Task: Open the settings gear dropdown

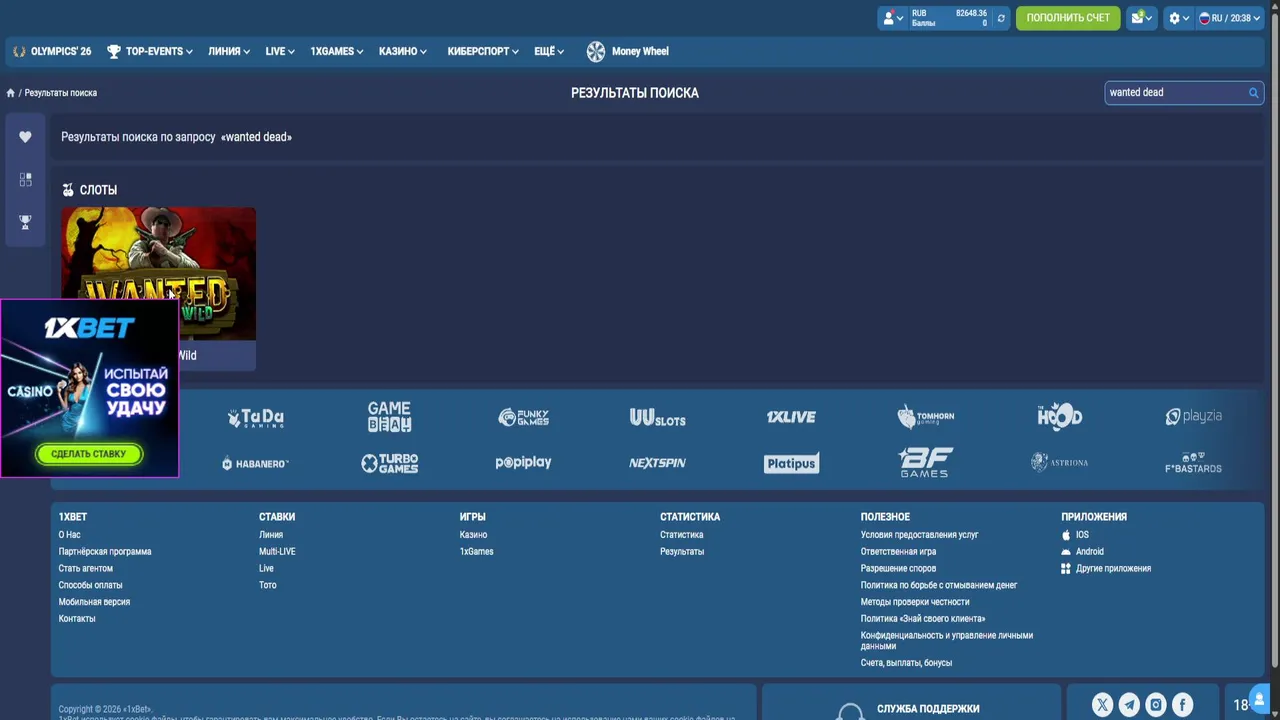Action: click(1179, 18)
